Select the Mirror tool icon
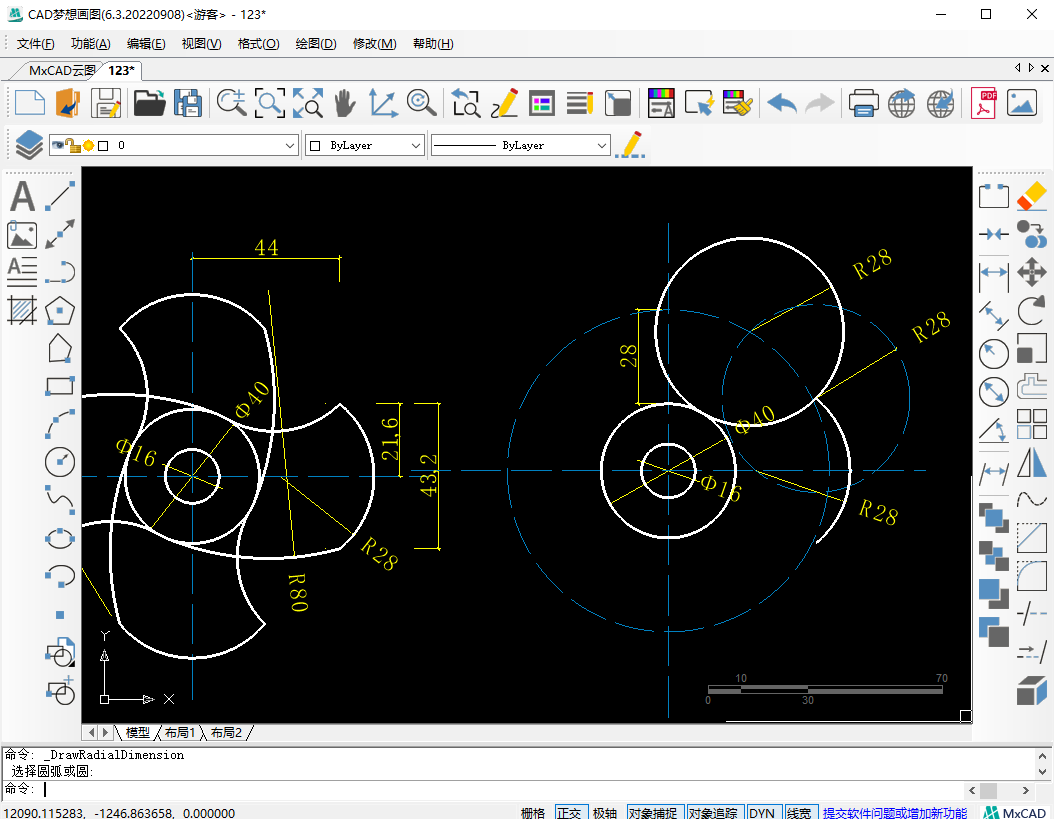This screenshot has height=819, width=1054. click(1031, 462)
